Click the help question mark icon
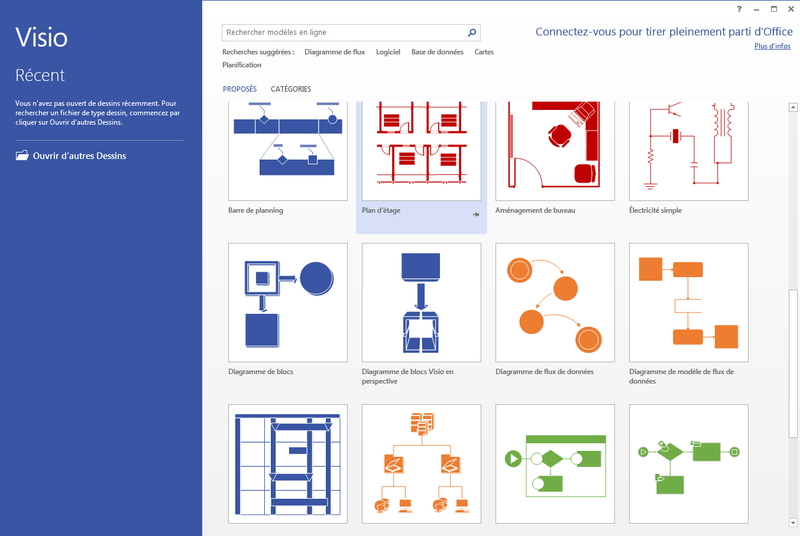 point(739,9)
